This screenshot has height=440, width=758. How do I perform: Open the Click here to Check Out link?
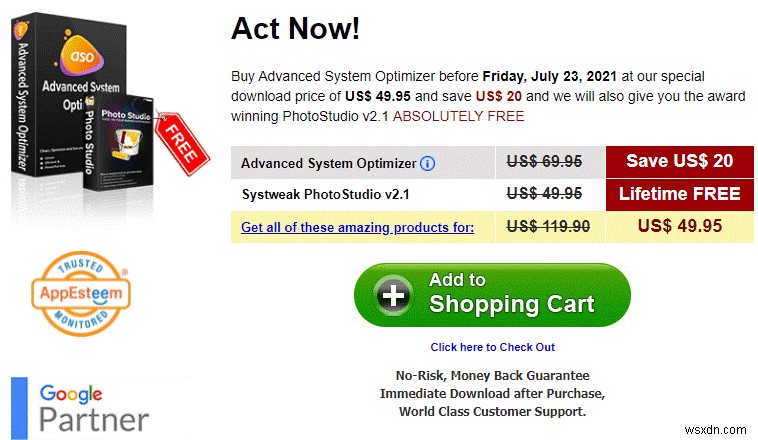point(492,347)
